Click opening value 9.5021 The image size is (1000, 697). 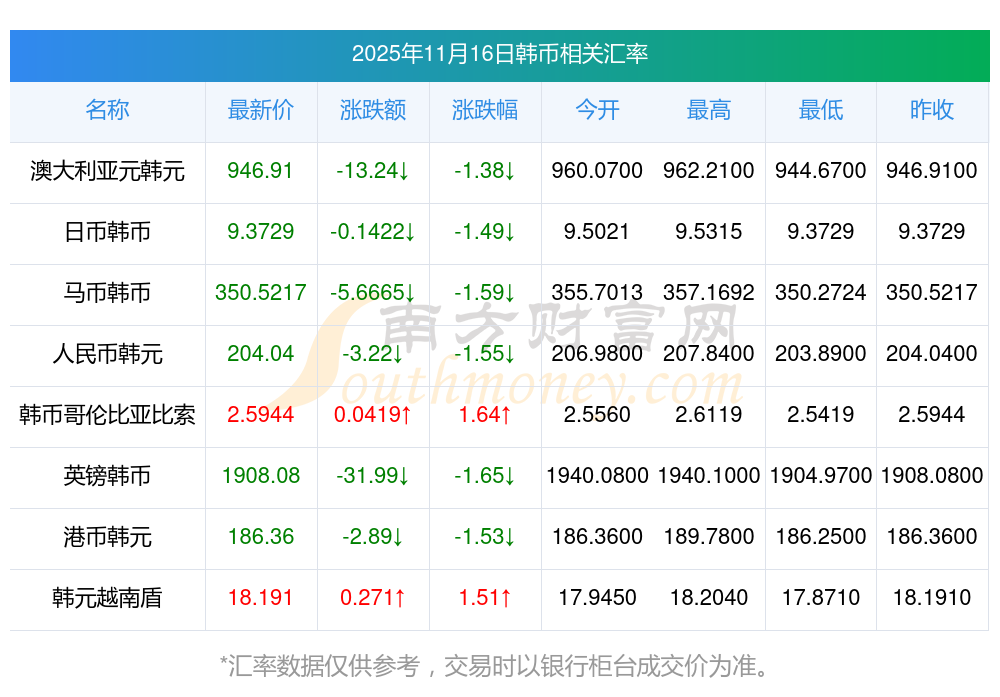[597, 231]
